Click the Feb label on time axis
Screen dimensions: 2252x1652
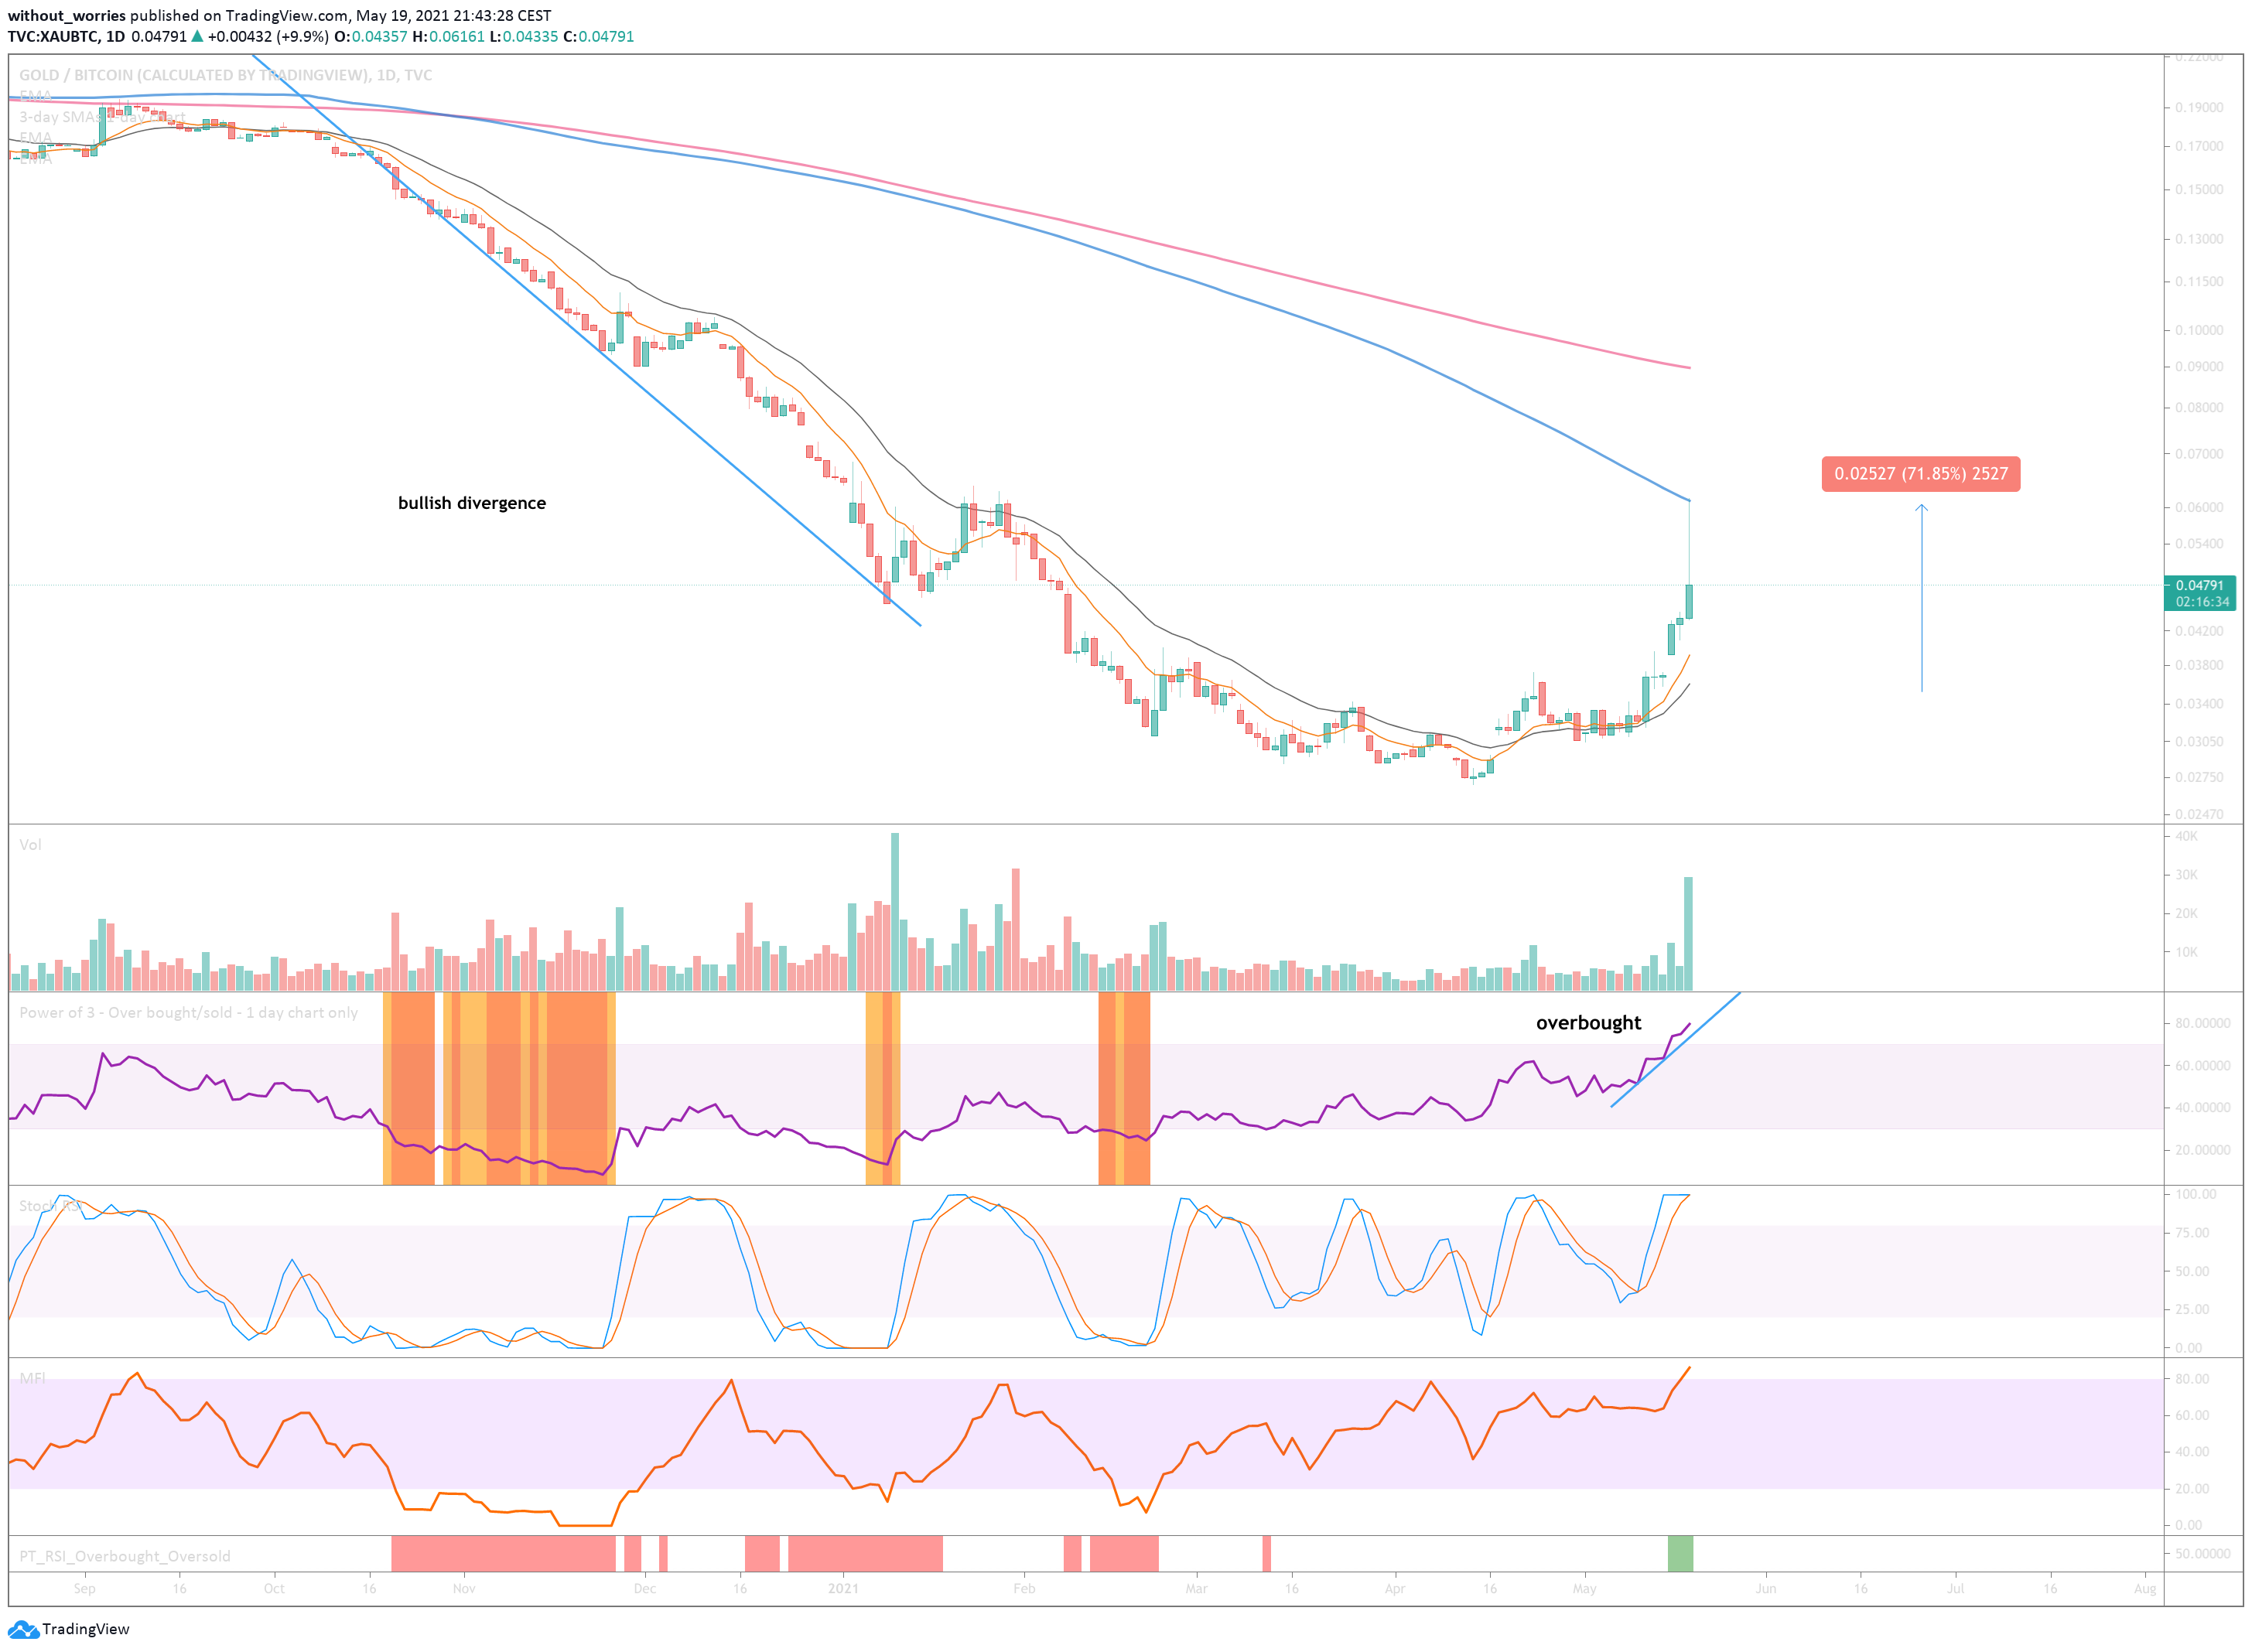1024,1588
